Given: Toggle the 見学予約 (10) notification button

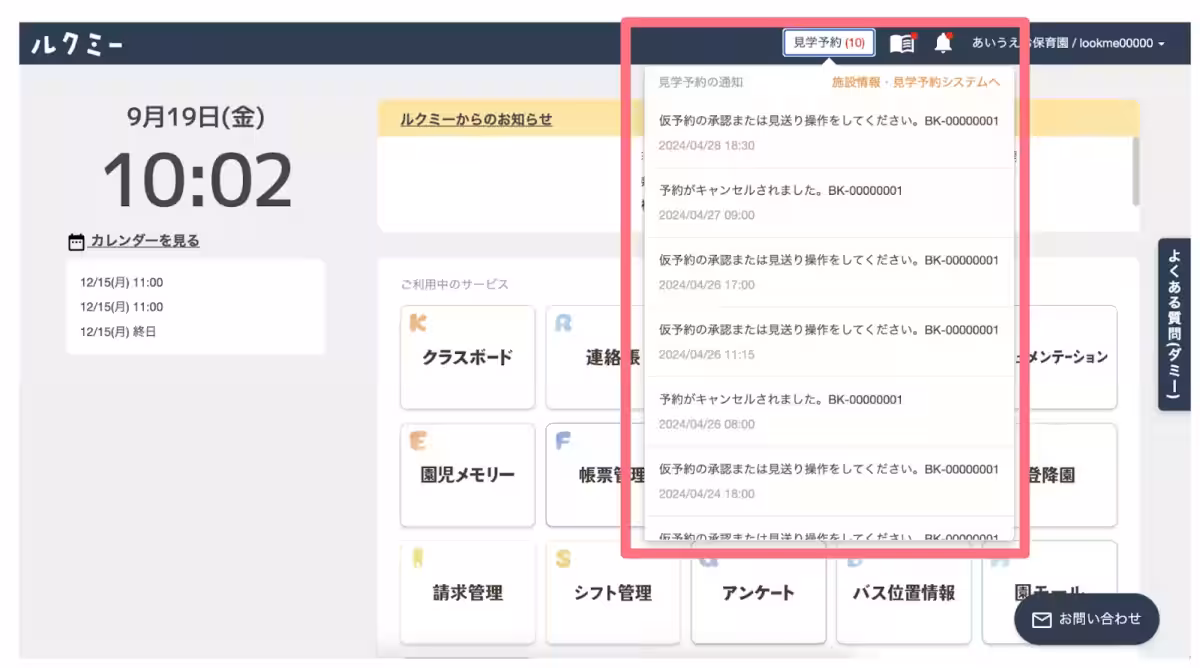Looking at the screenshot, I should (x=828, y=43).
